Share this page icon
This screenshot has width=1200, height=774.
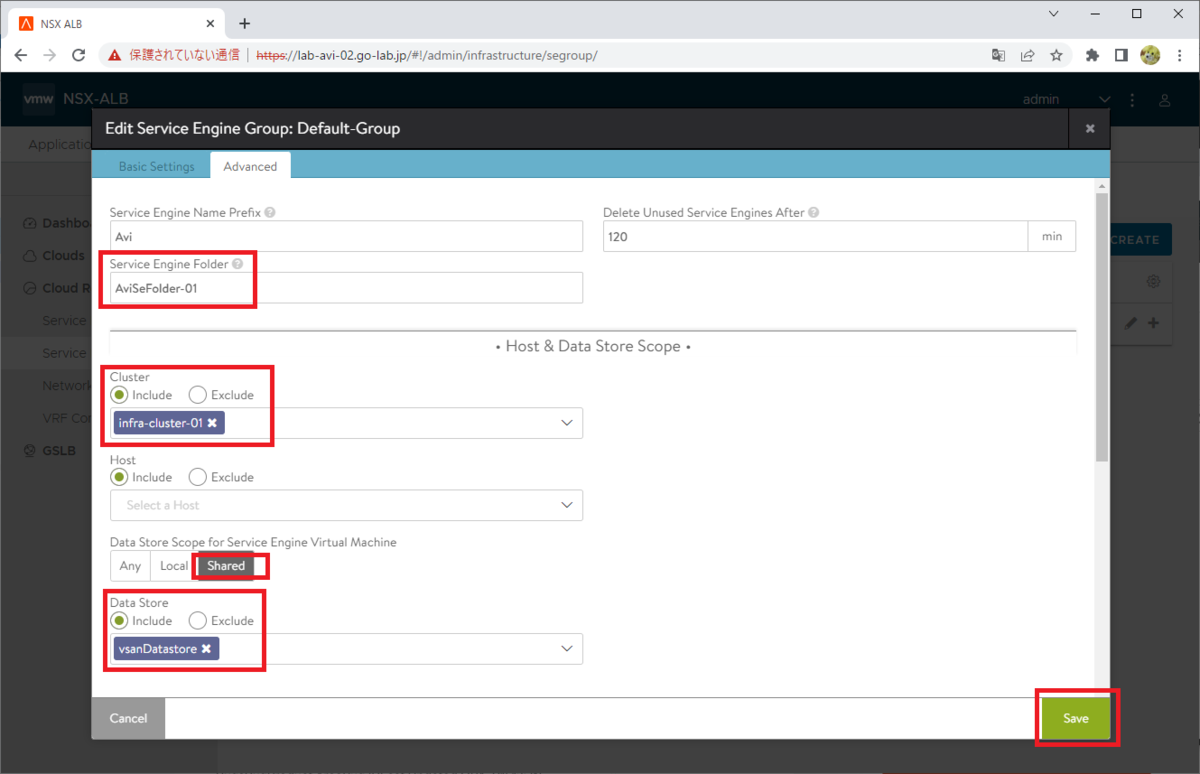[1027, 56]
